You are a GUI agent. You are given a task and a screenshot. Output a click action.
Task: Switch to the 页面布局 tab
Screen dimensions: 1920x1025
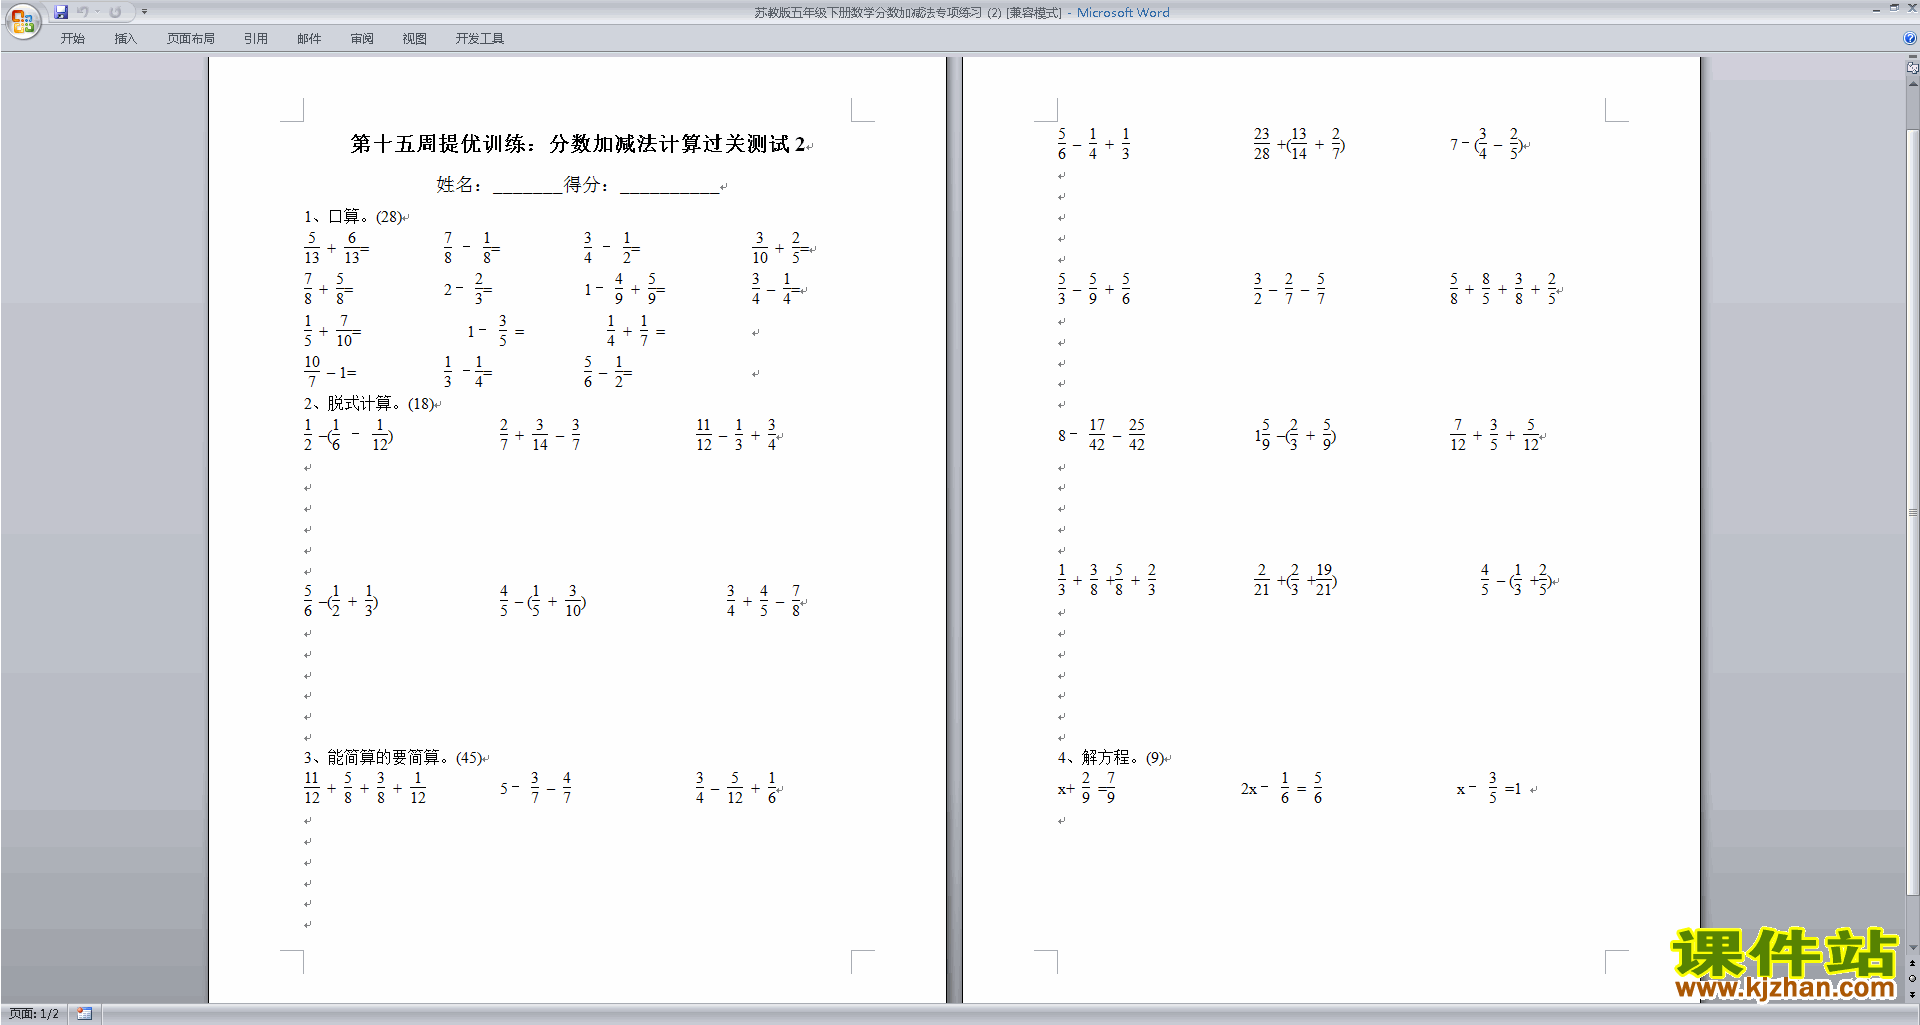pyautogui.click(x=191, y=39)
